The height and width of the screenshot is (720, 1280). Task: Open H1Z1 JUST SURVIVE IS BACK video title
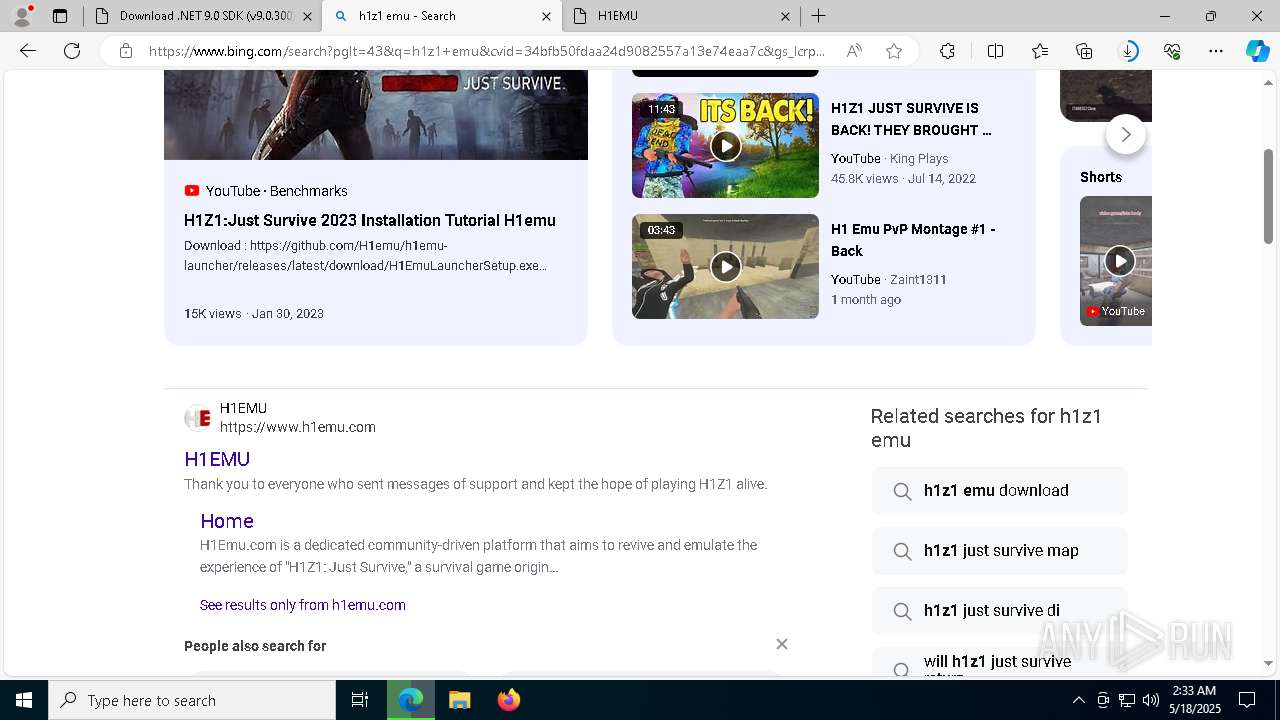911,119
